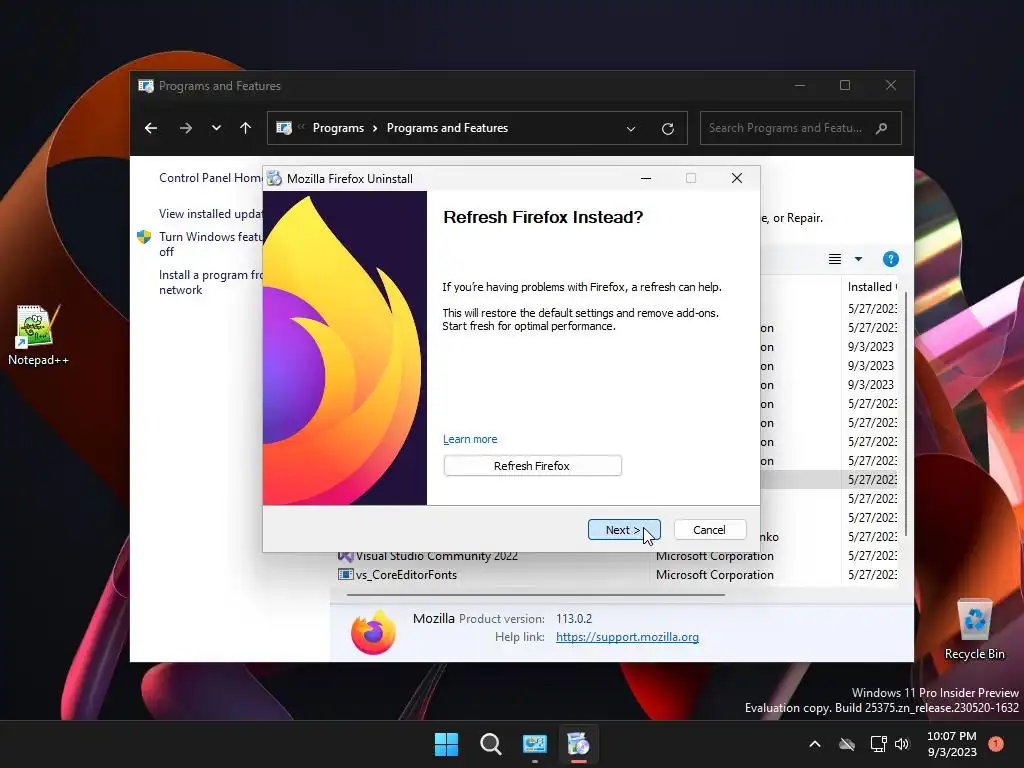This screenshot has width=1024, height=768.
Task: Click the cloud sync tray icon
Action: point(847,744)
